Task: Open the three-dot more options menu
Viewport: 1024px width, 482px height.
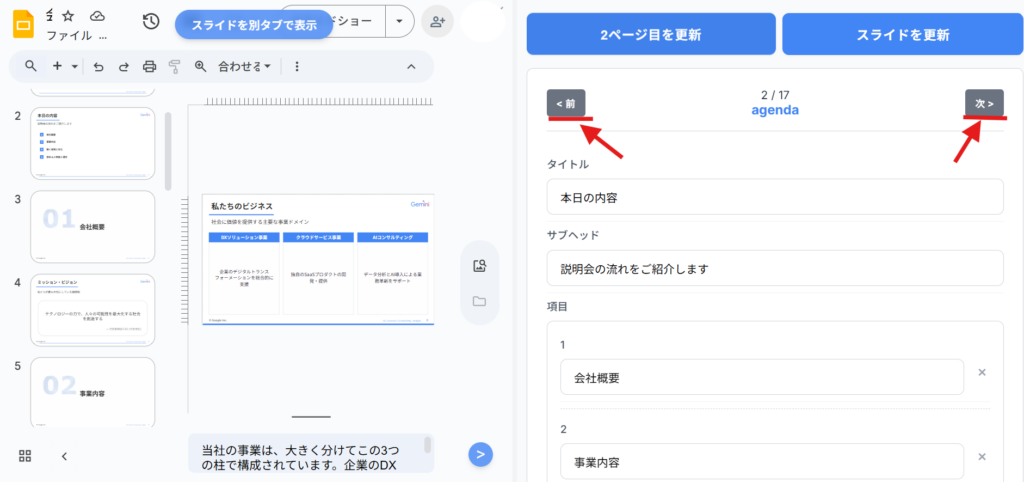Action: tap(297, 66)
